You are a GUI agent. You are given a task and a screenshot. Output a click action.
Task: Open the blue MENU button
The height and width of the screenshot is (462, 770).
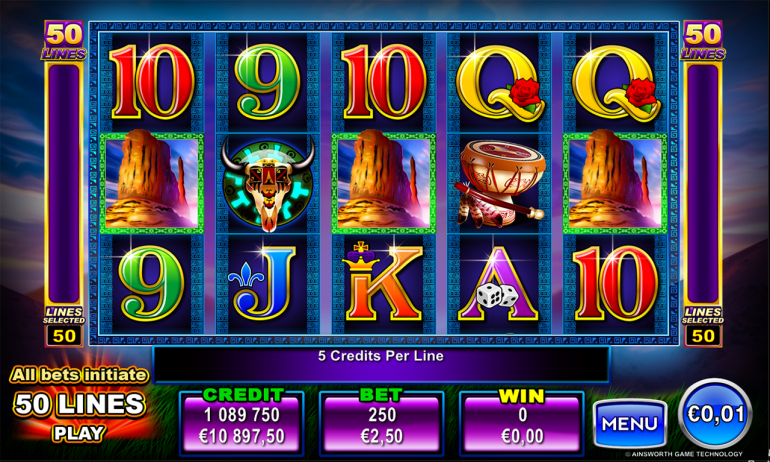coord(630,423)
